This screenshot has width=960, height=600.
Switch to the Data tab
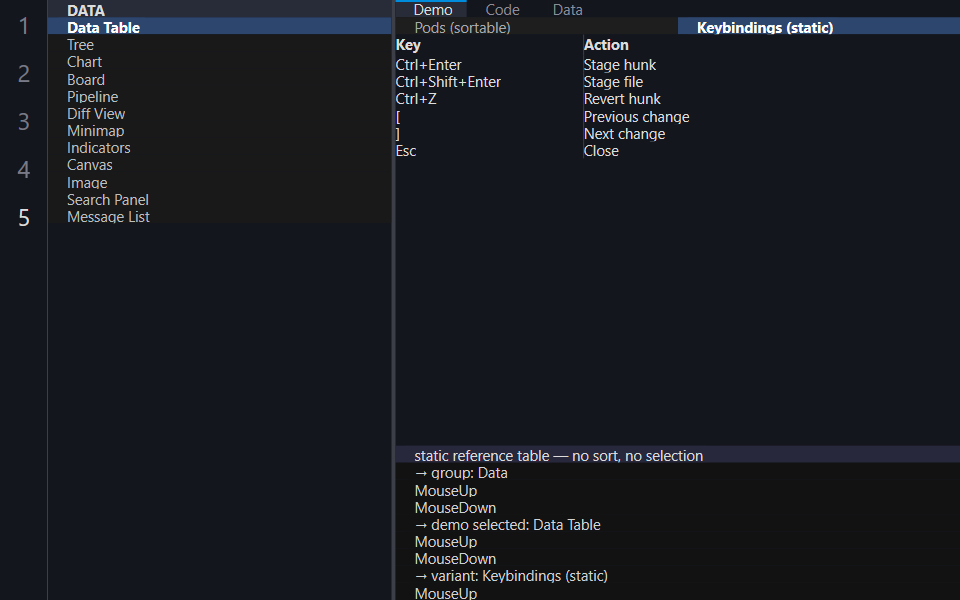[x=568, y=9]
